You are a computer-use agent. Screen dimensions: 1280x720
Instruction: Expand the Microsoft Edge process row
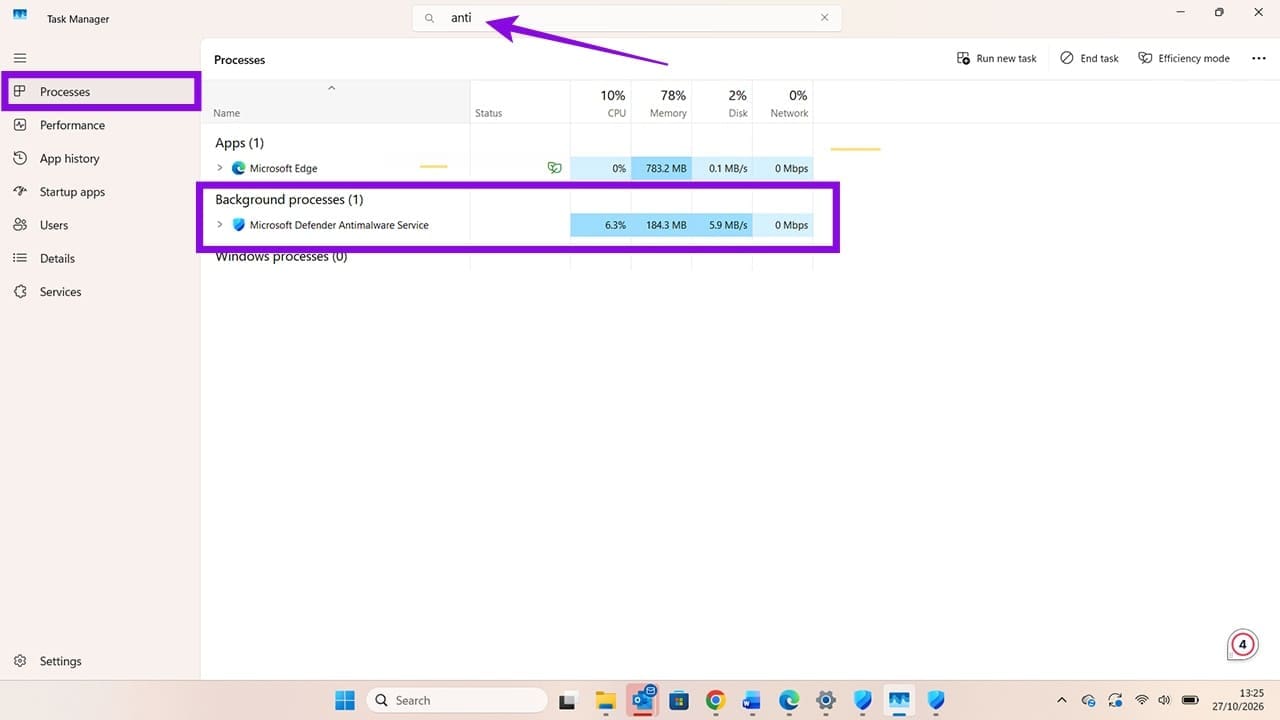pos(220,168)
